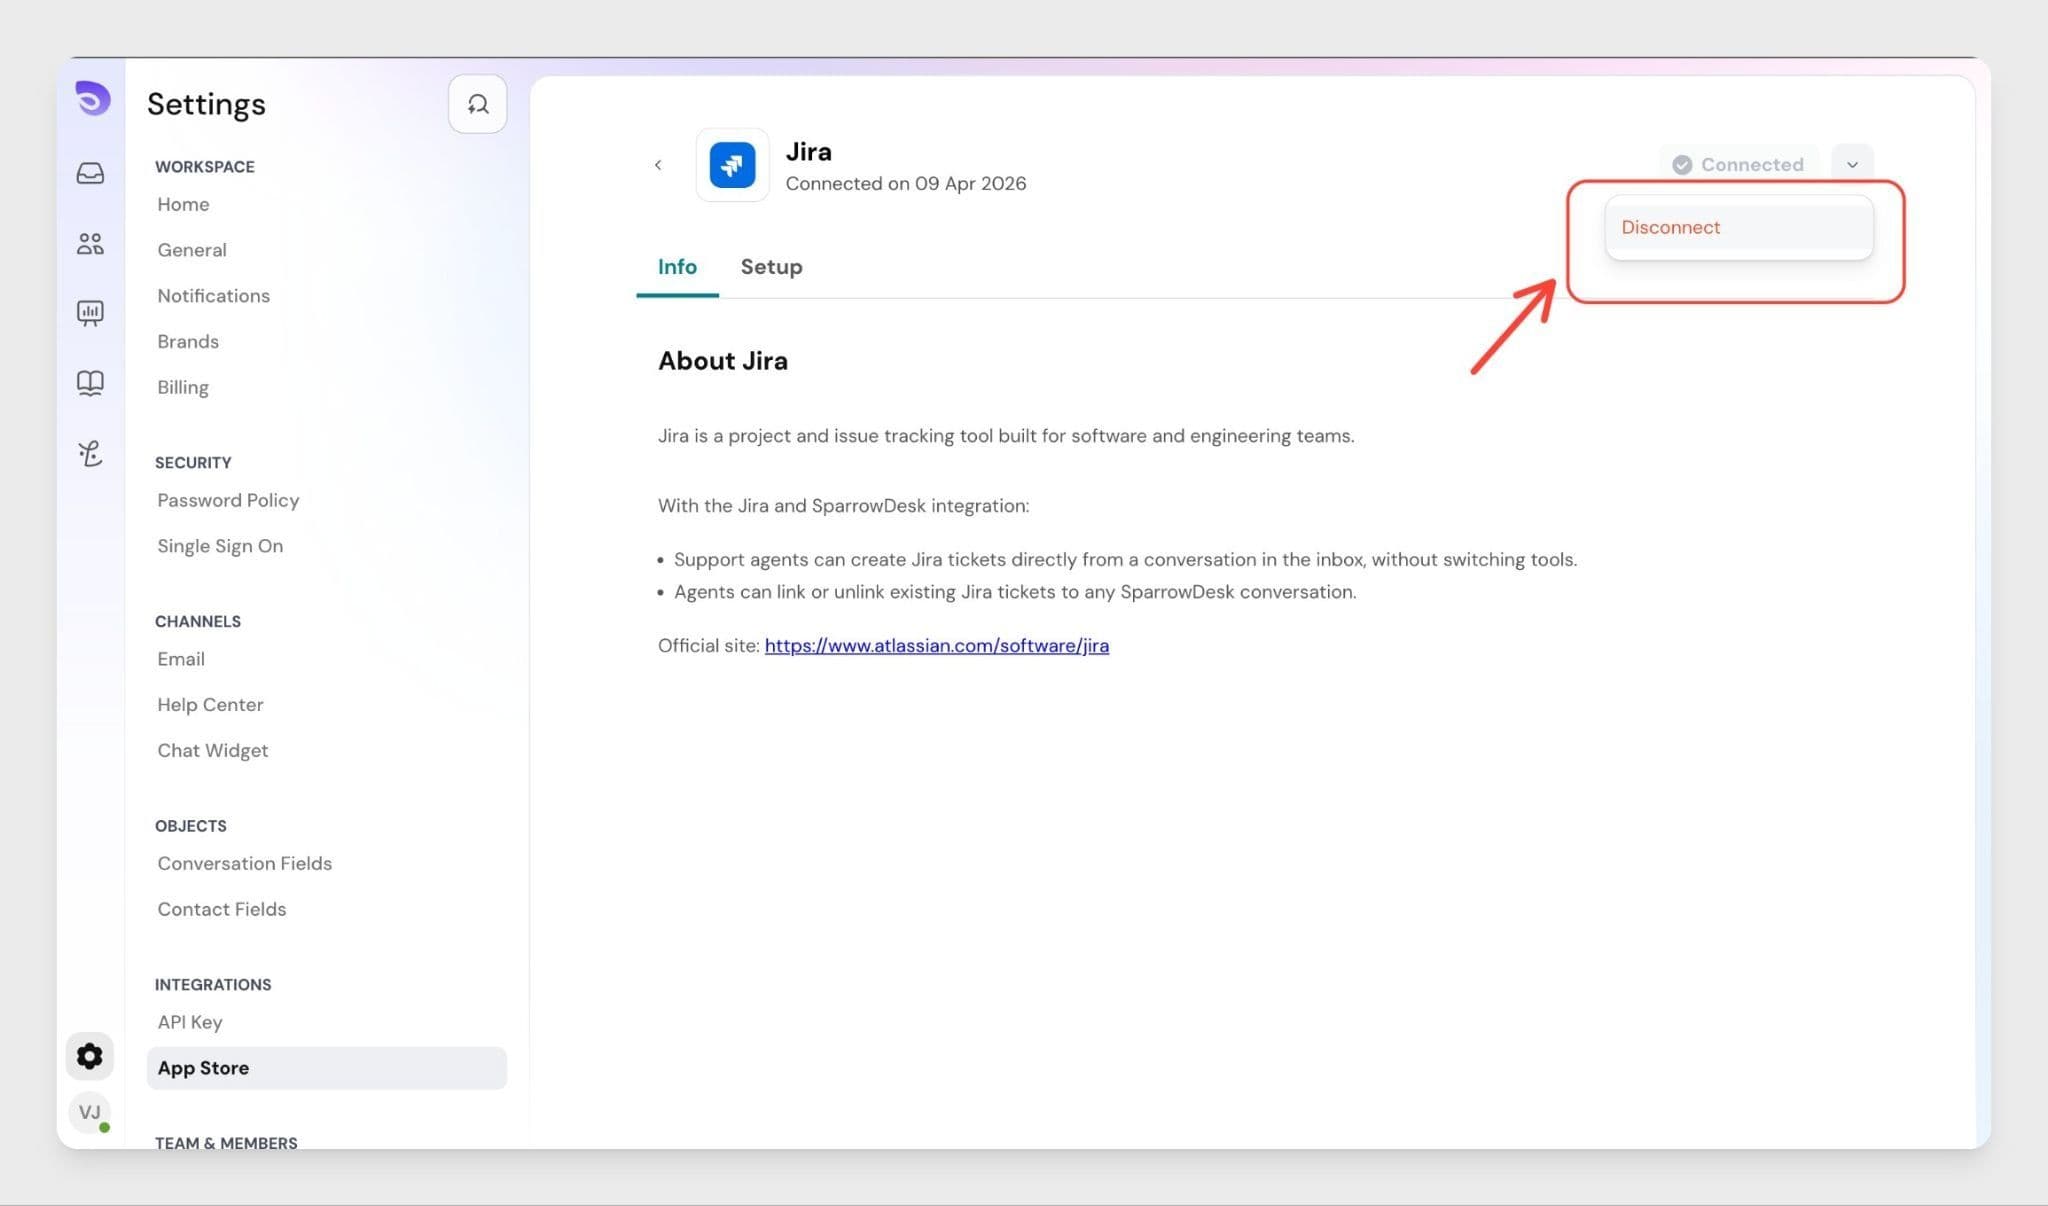Click the VJ user avatar
The image size is (2048, 1206).
[90, 1112]
